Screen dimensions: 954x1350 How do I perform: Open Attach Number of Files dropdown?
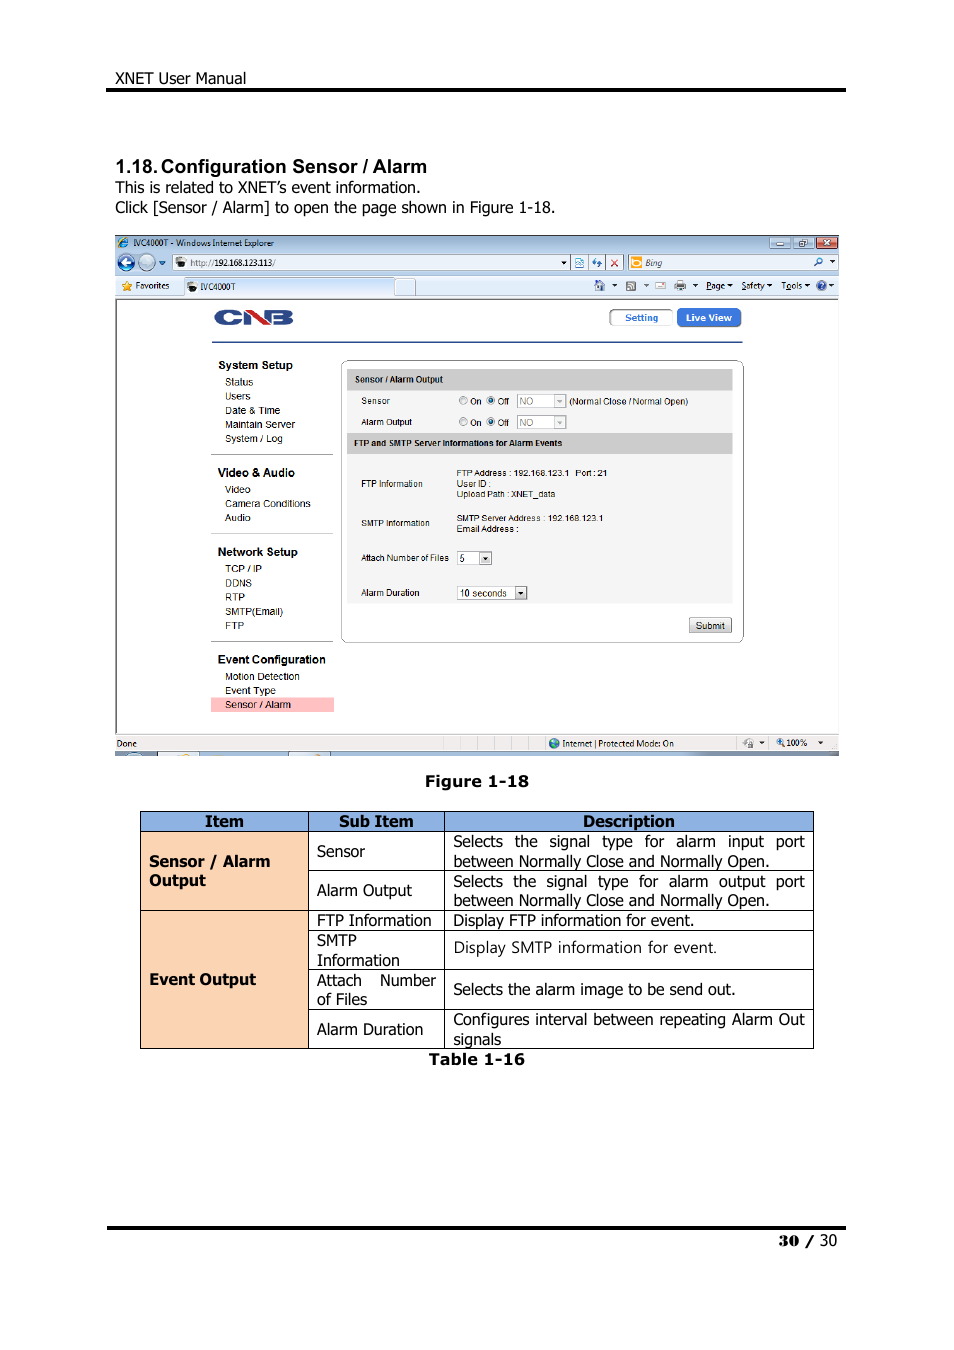[x=474, y=558]
